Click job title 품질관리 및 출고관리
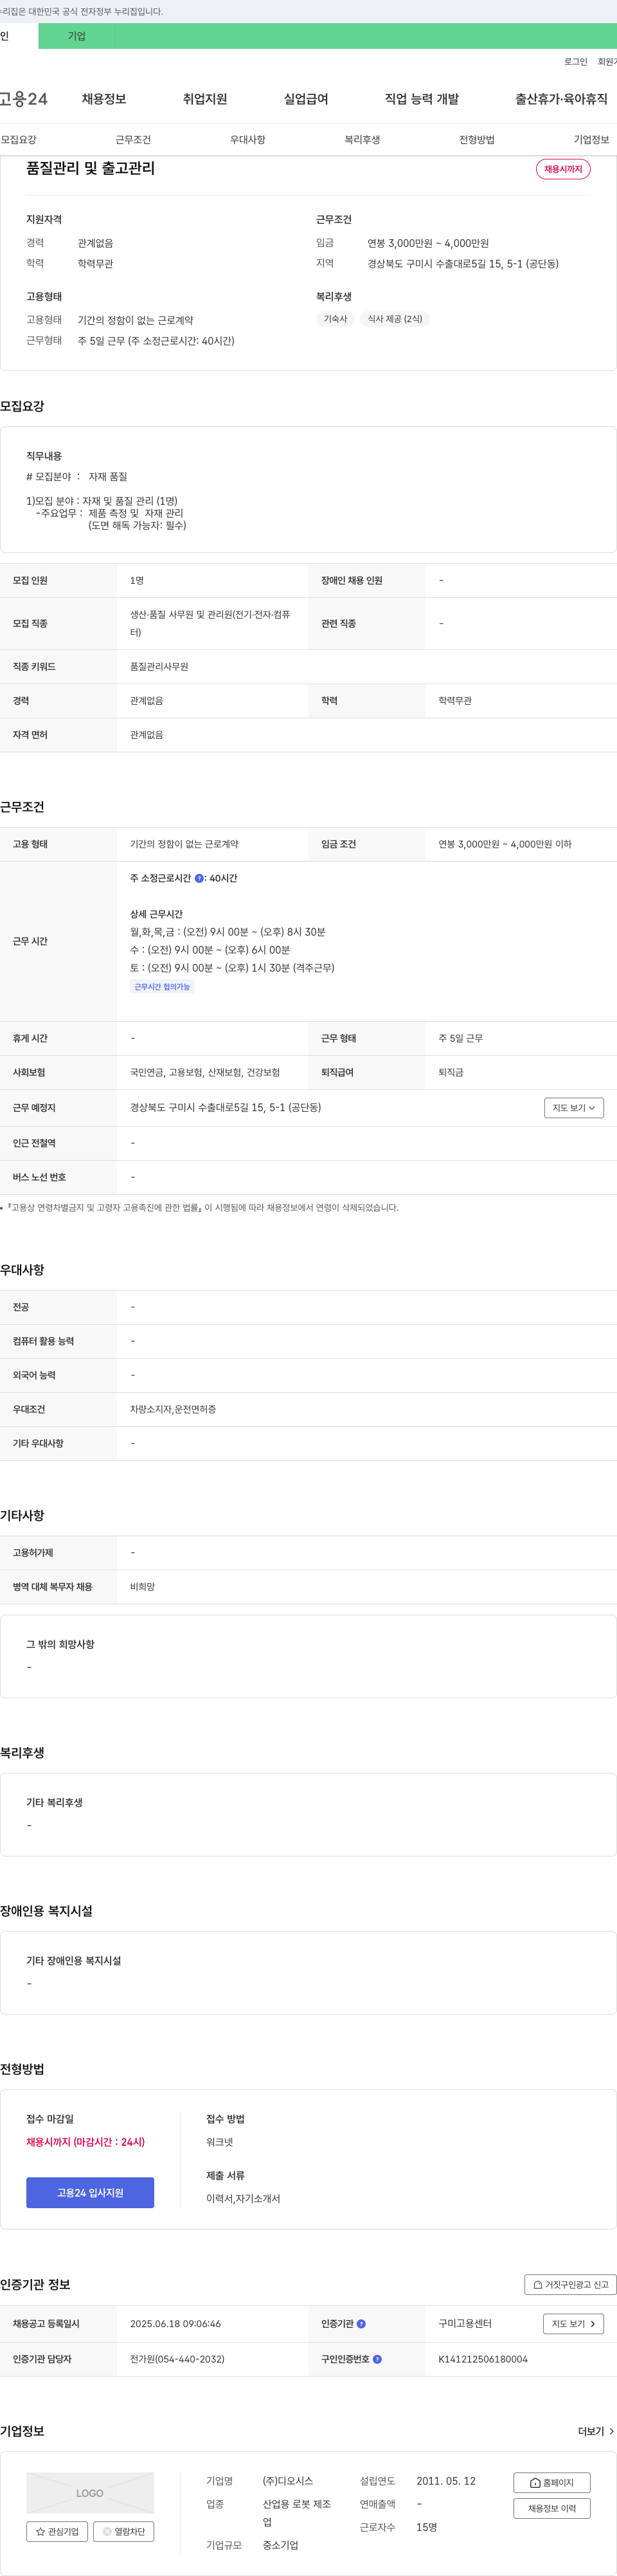Image resolution: width=617 pixels, height=2576 pixels. pyautogui.click(x=91, y=168)
